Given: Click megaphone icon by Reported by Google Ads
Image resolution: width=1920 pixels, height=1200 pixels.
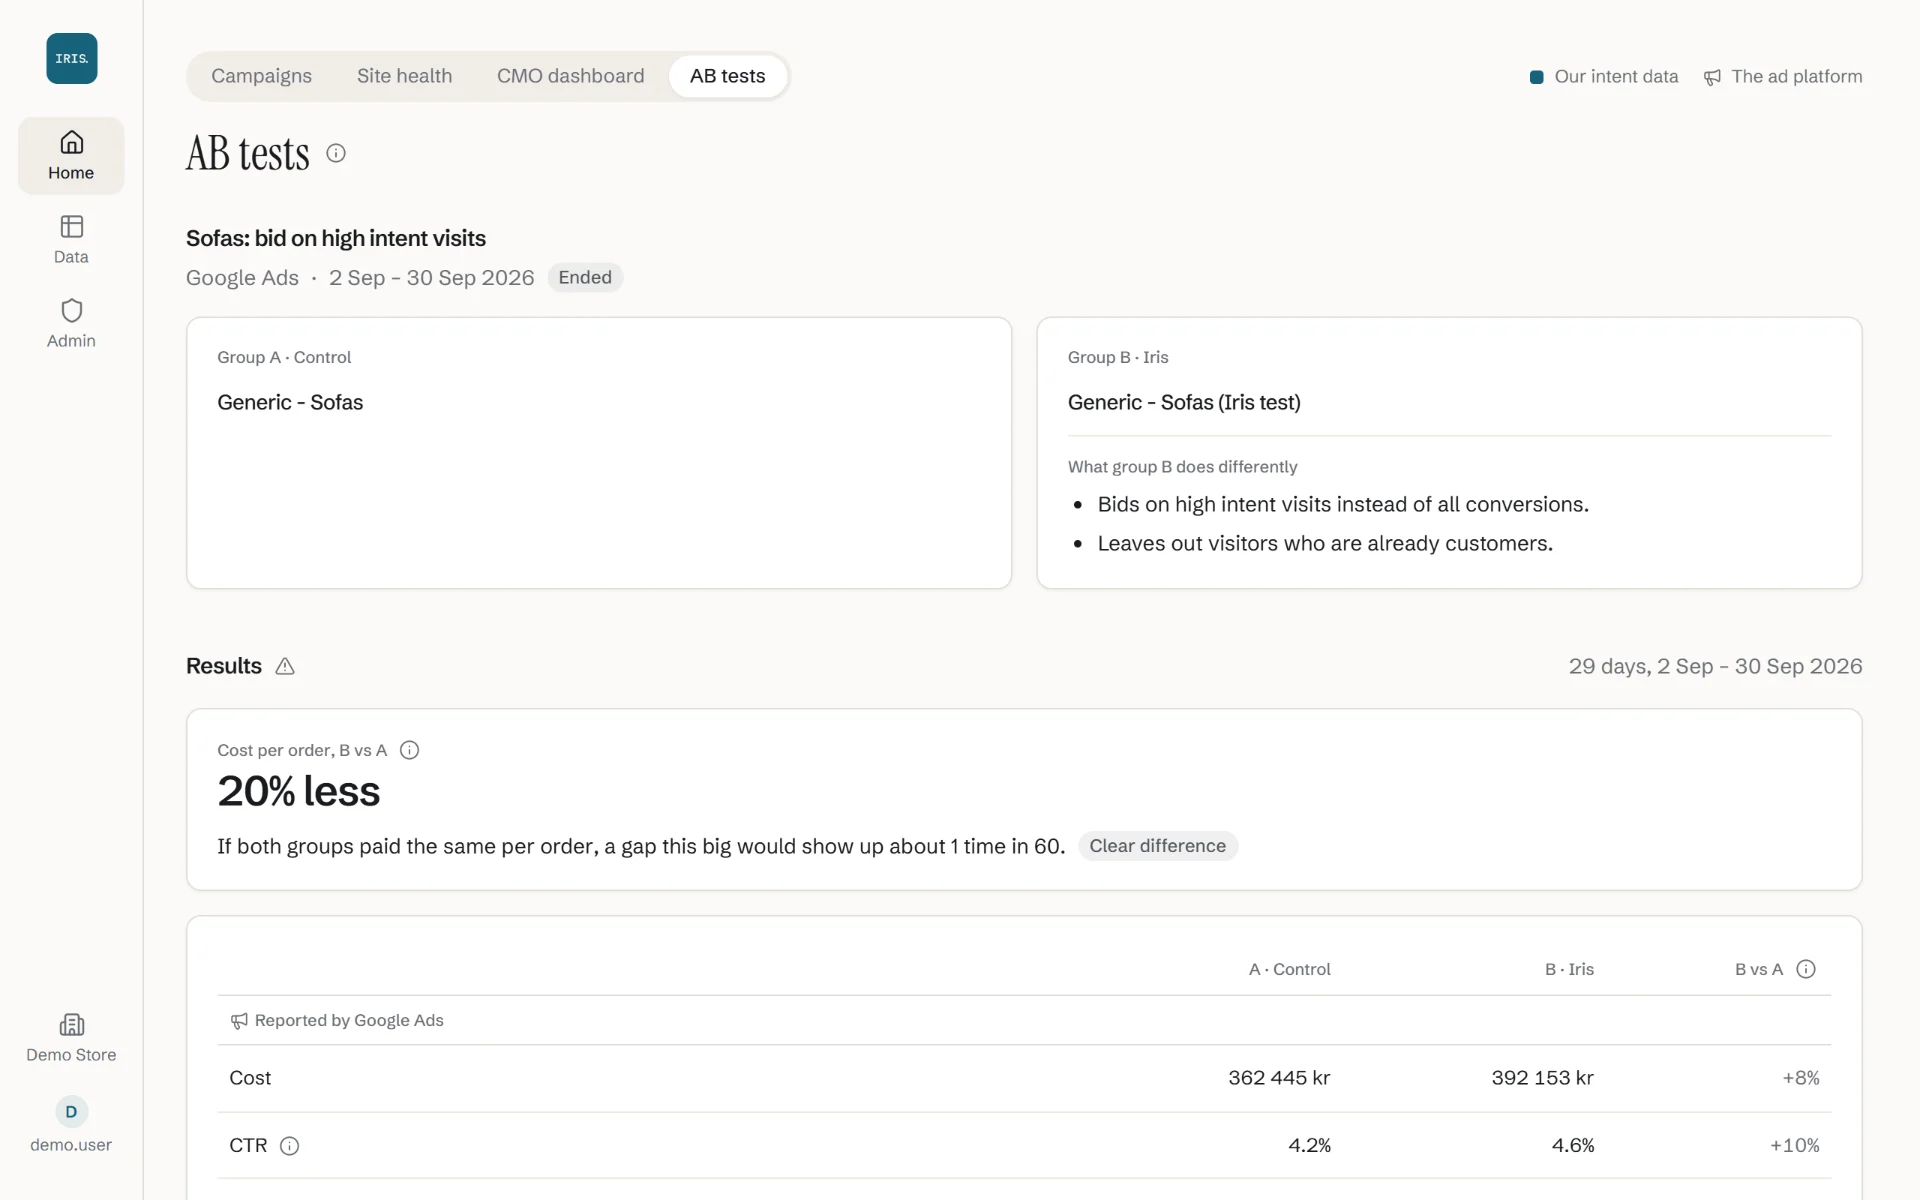Looking at the screenshot, I should pyautogui.click(x=239, y=1021).
